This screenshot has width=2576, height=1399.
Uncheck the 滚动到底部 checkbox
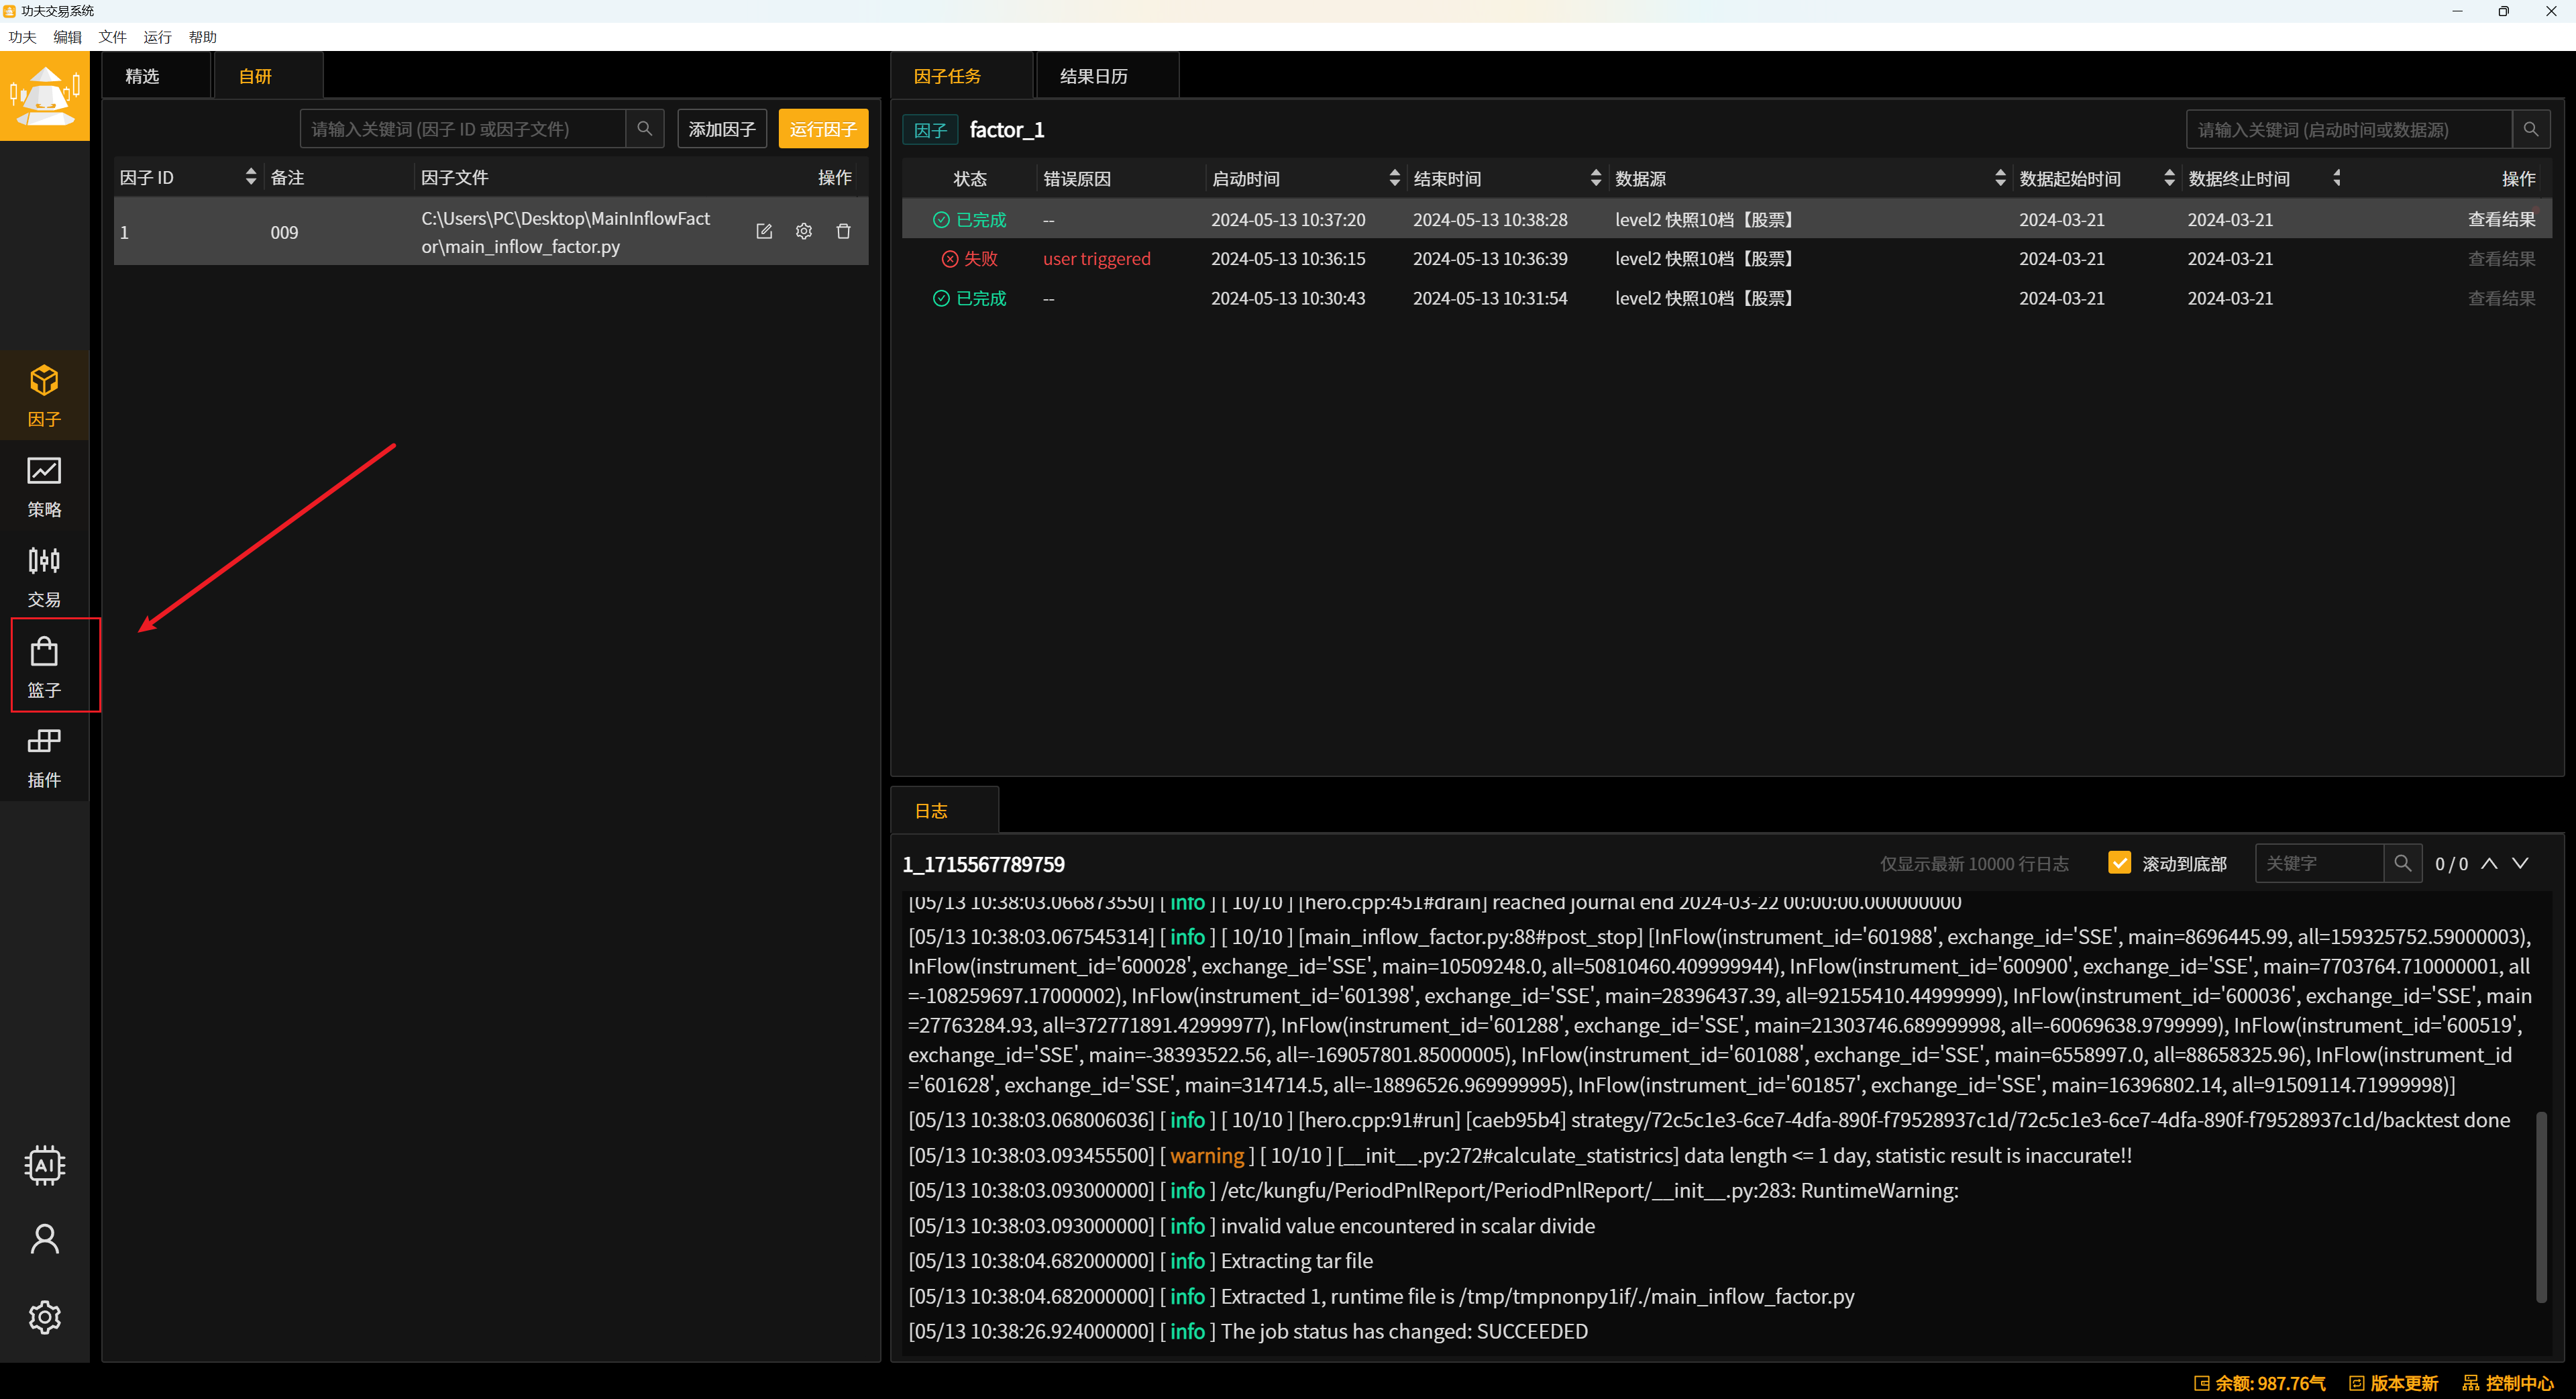[x=2119, y=862]
